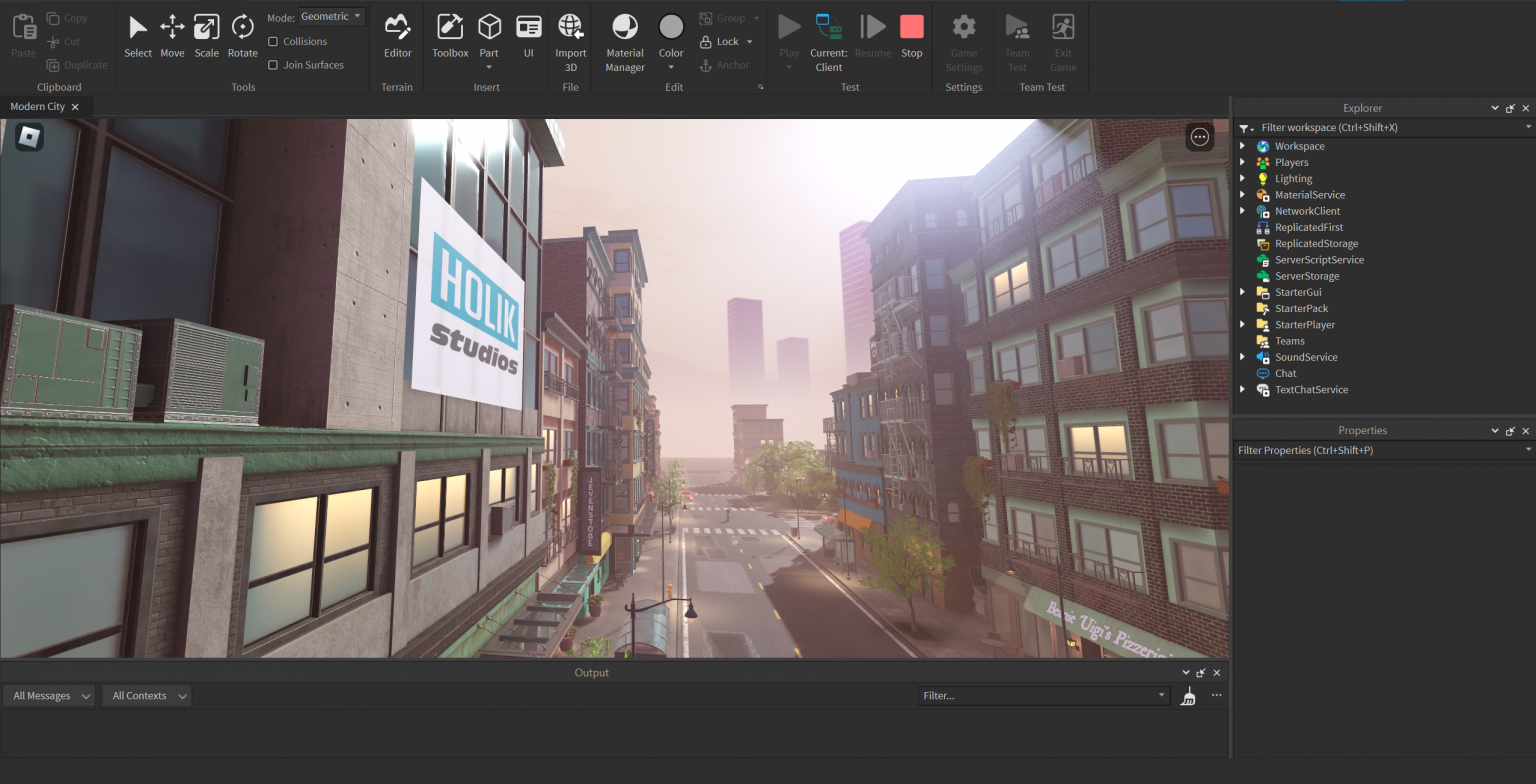1536x784 pixels.
Task: Expand the StarterGui tree item
Action: [1243, 291]
